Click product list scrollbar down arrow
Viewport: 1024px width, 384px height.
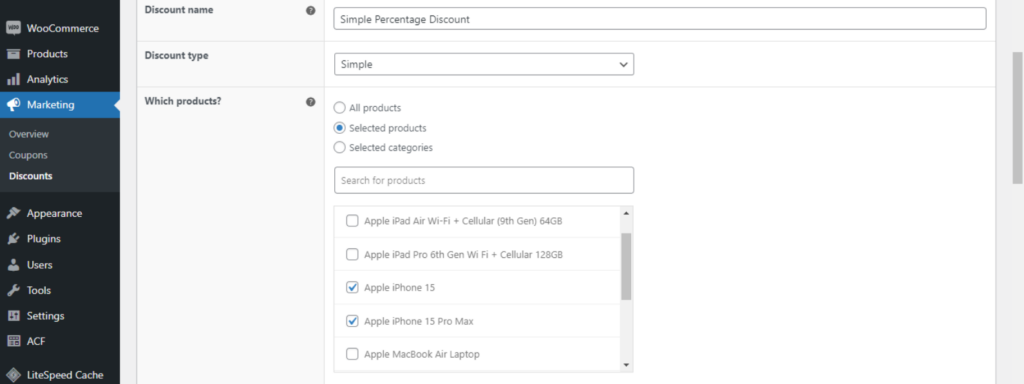(626, 365)
